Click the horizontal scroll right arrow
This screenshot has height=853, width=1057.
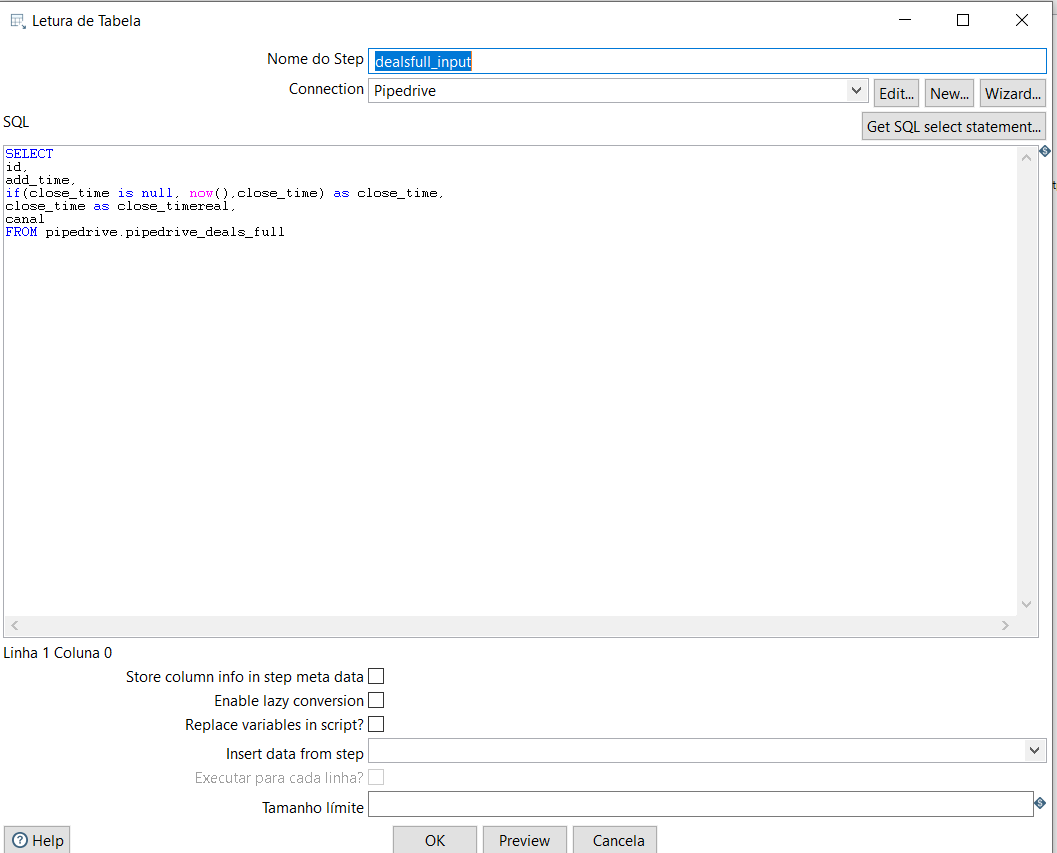coord(1005,626)
